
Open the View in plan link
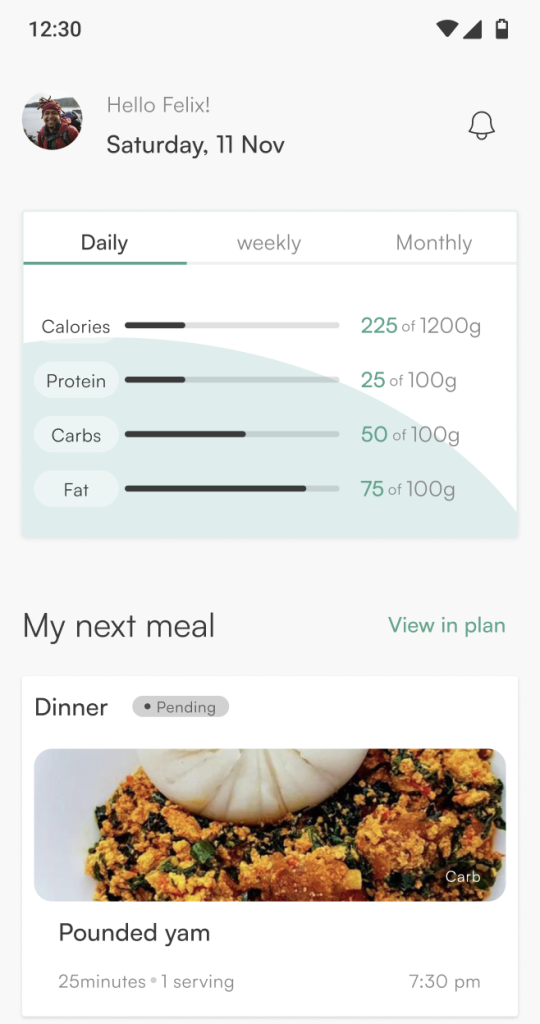pyautogui.click(x=447, y=625)
